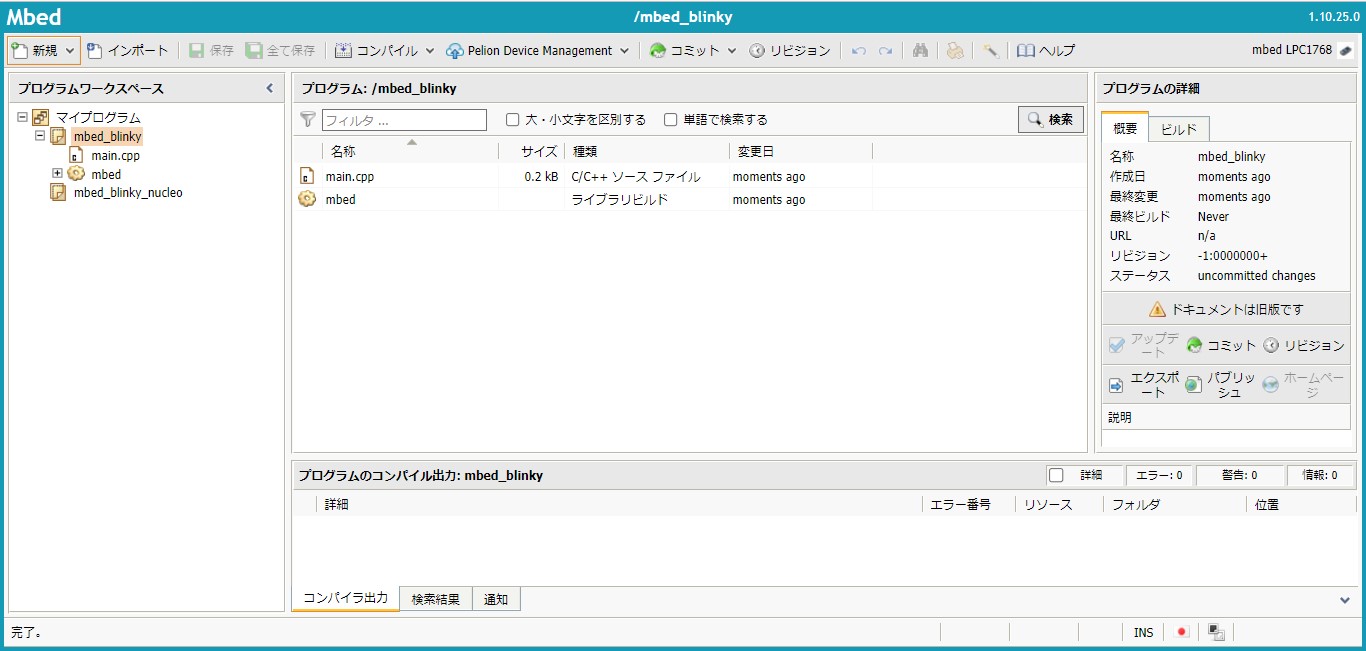
Task: Sort by the サイズ column header
Action: tap(531, 151)
